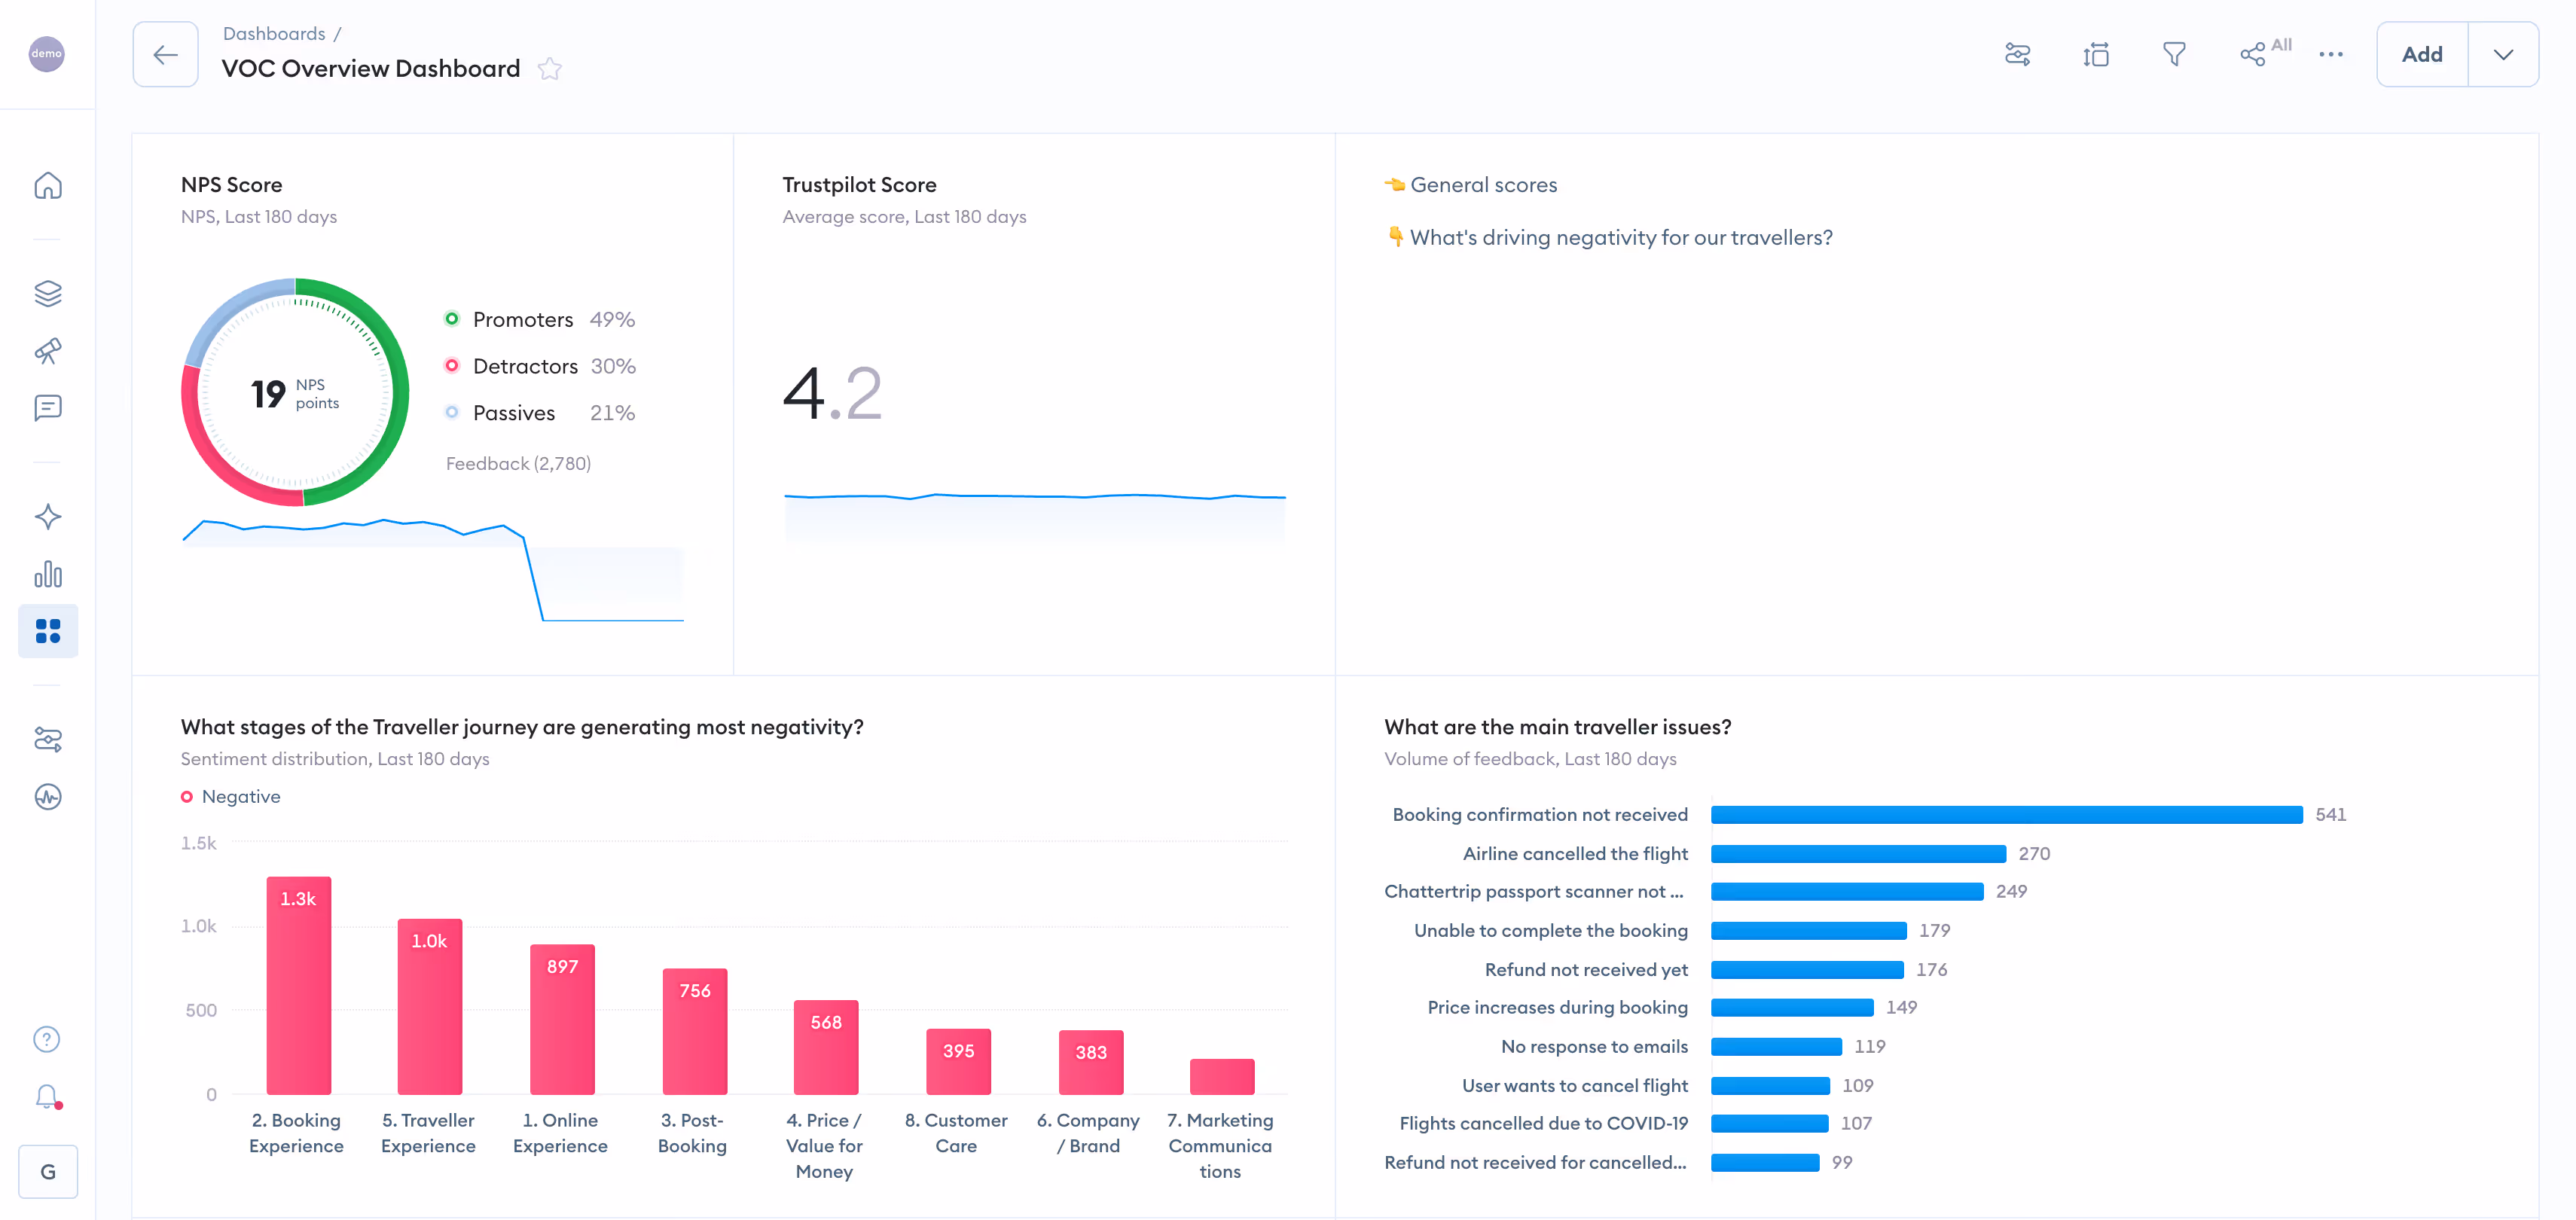This screenshot has width=2576, height=1220.
Task: Expand the Add button dropdown chevron
Action: 2502,55
